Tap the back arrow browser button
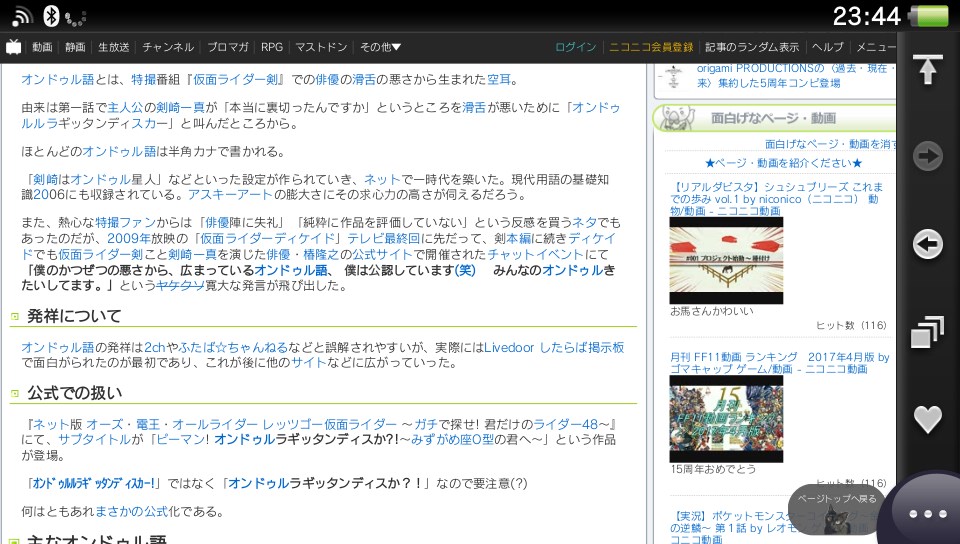The width and height of the screenshot is (960, 544). (927, 244)
